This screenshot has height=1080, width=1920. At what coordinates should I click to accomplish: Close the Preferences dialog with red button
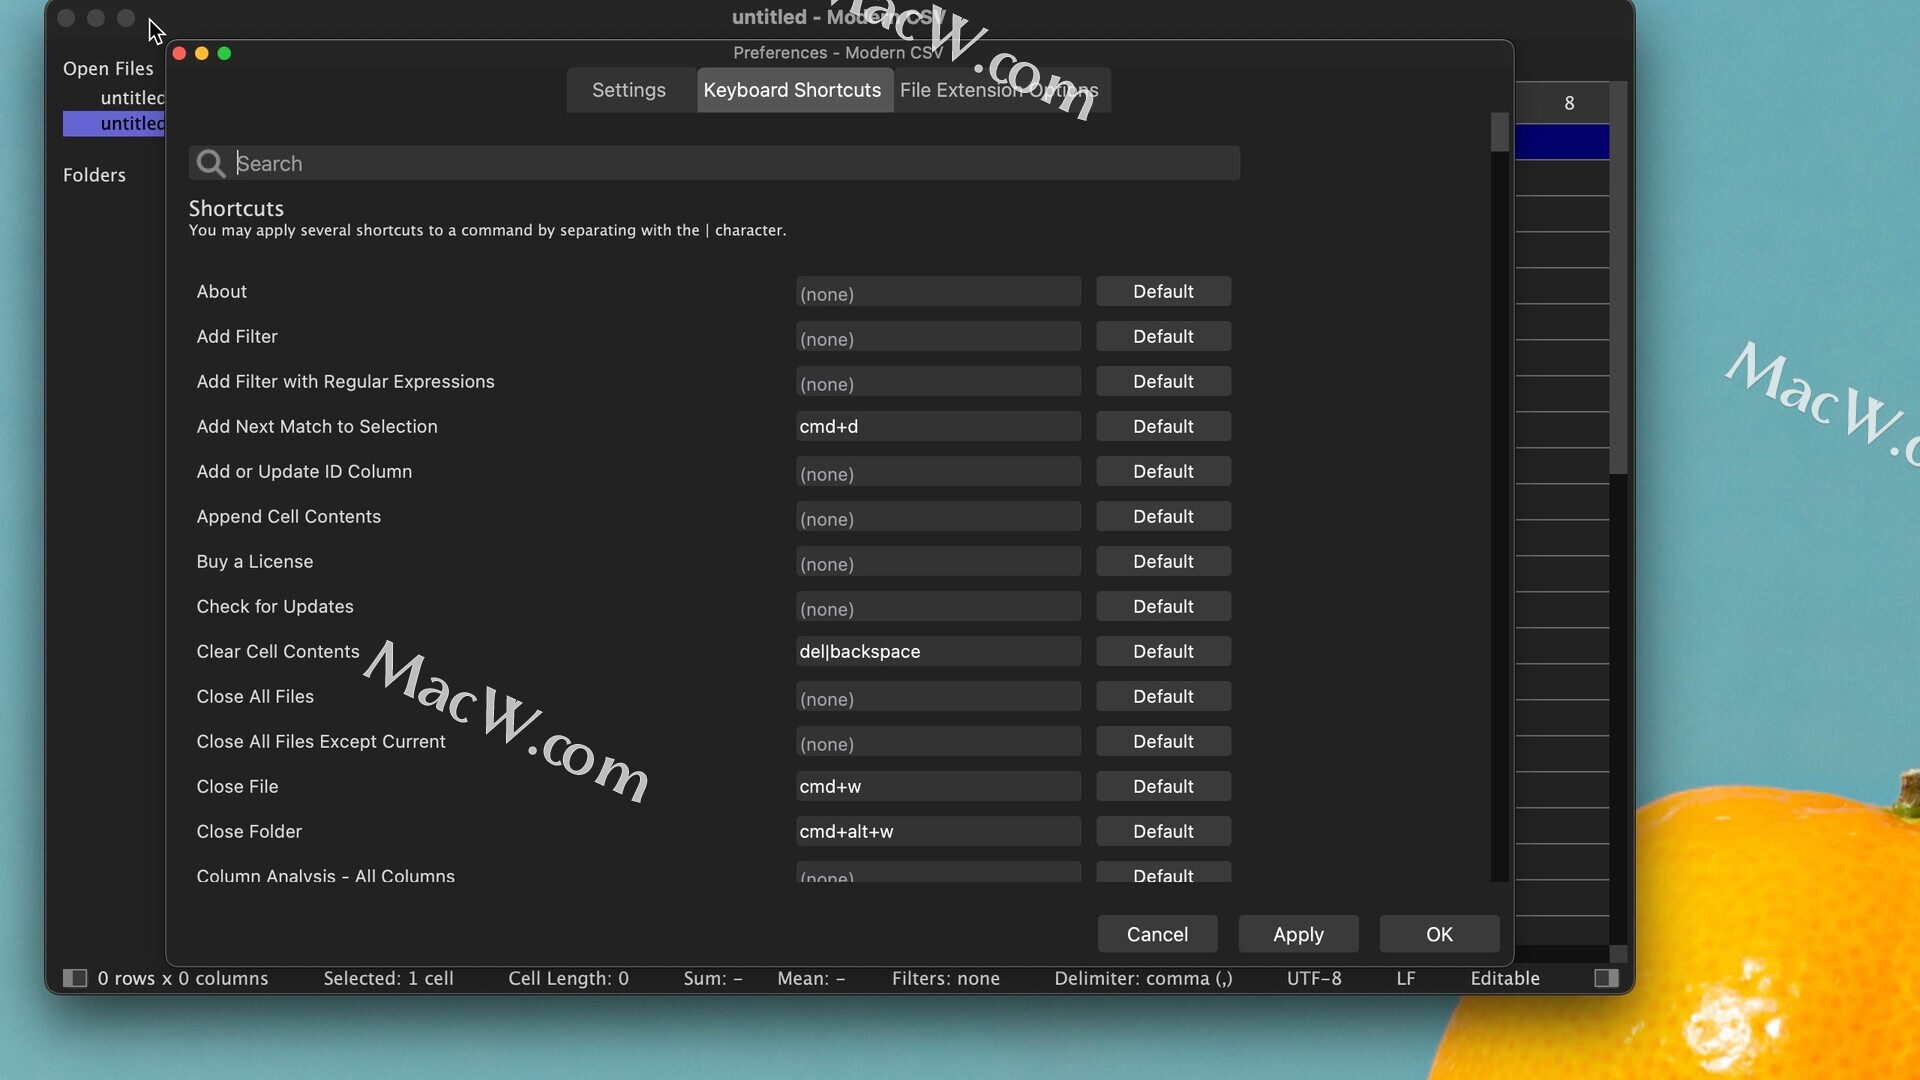click(179, 53)
